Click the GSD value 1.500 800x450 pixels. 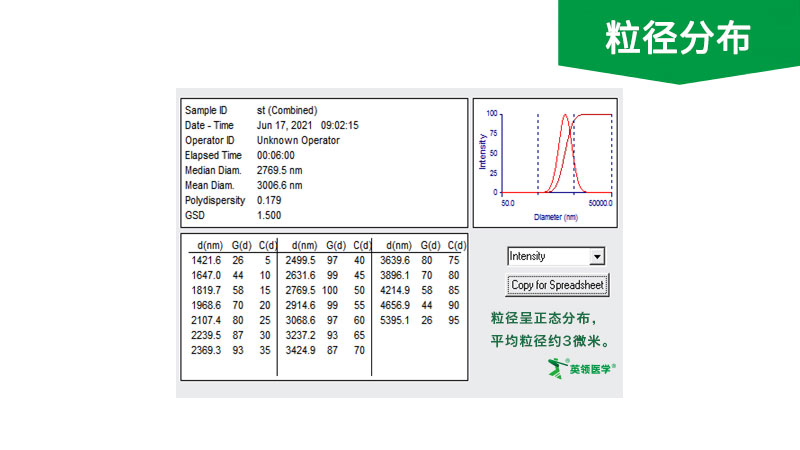click(269, 215)
